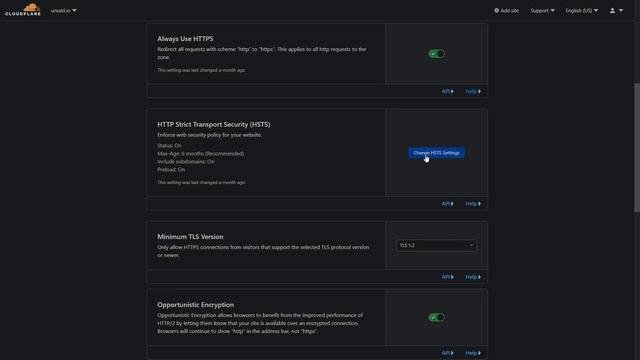Toggle Always Use HTTPS switch
The width and height of the screenshot is (640, 360).
click(x=436, y=53)
